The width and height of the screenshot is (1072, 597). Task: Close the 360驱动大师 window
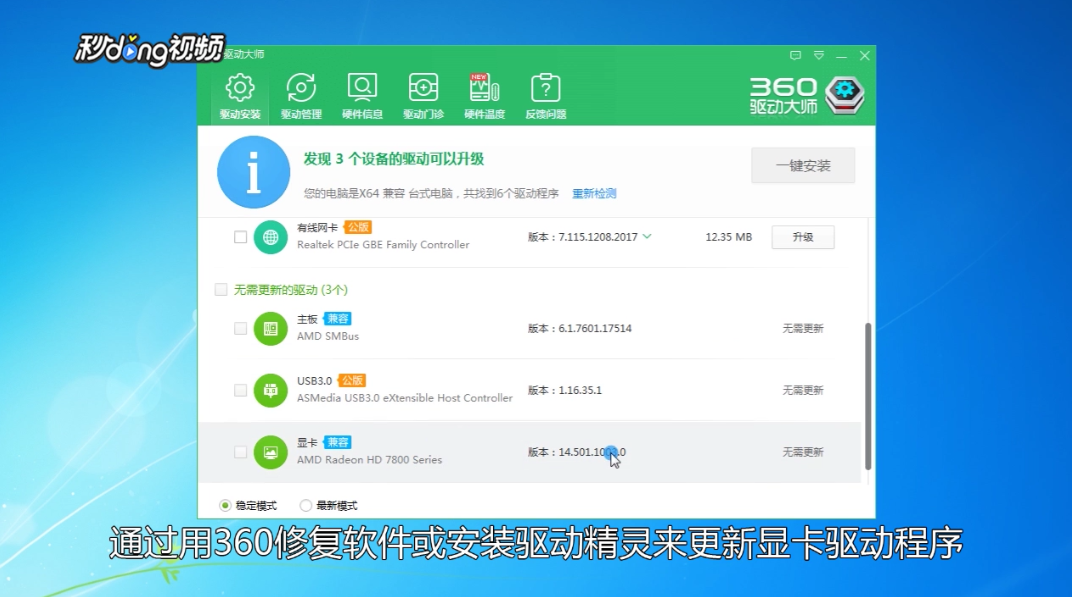(865, 55)
